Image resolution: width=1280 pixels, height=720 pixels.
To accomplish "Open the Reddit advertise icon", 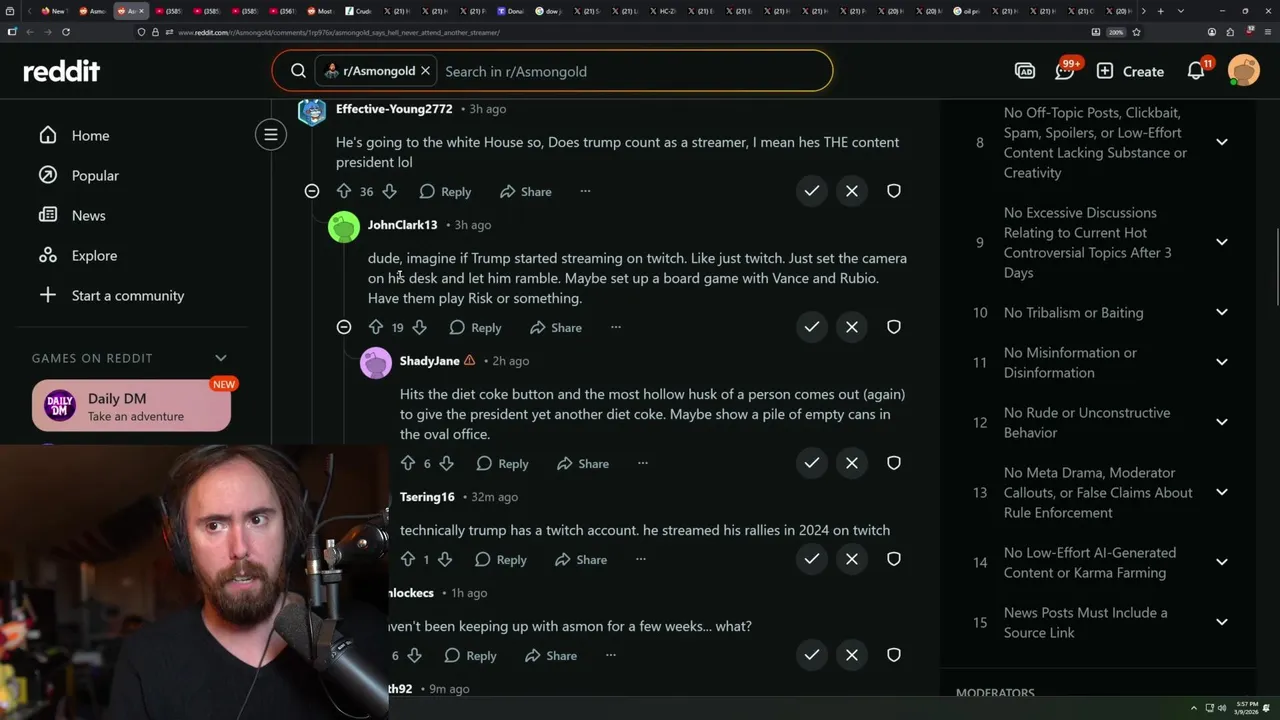I will pyautogui.click(x=1025, y=71).
